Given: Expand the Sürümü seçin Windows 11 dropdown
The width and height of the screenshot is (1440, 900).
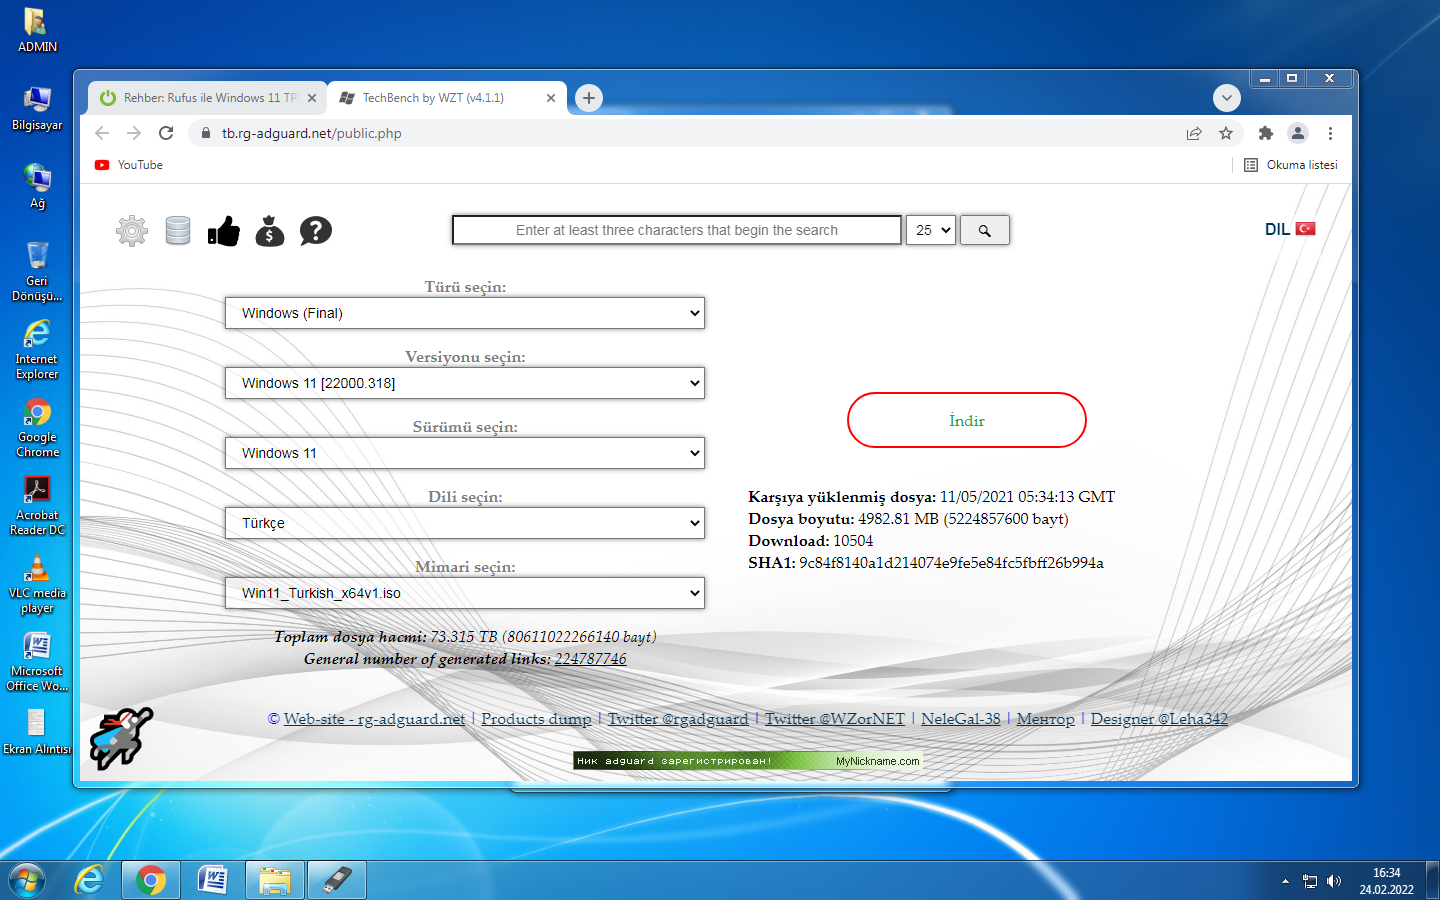Looking at the screenshot, I should [x=465, y=453].
